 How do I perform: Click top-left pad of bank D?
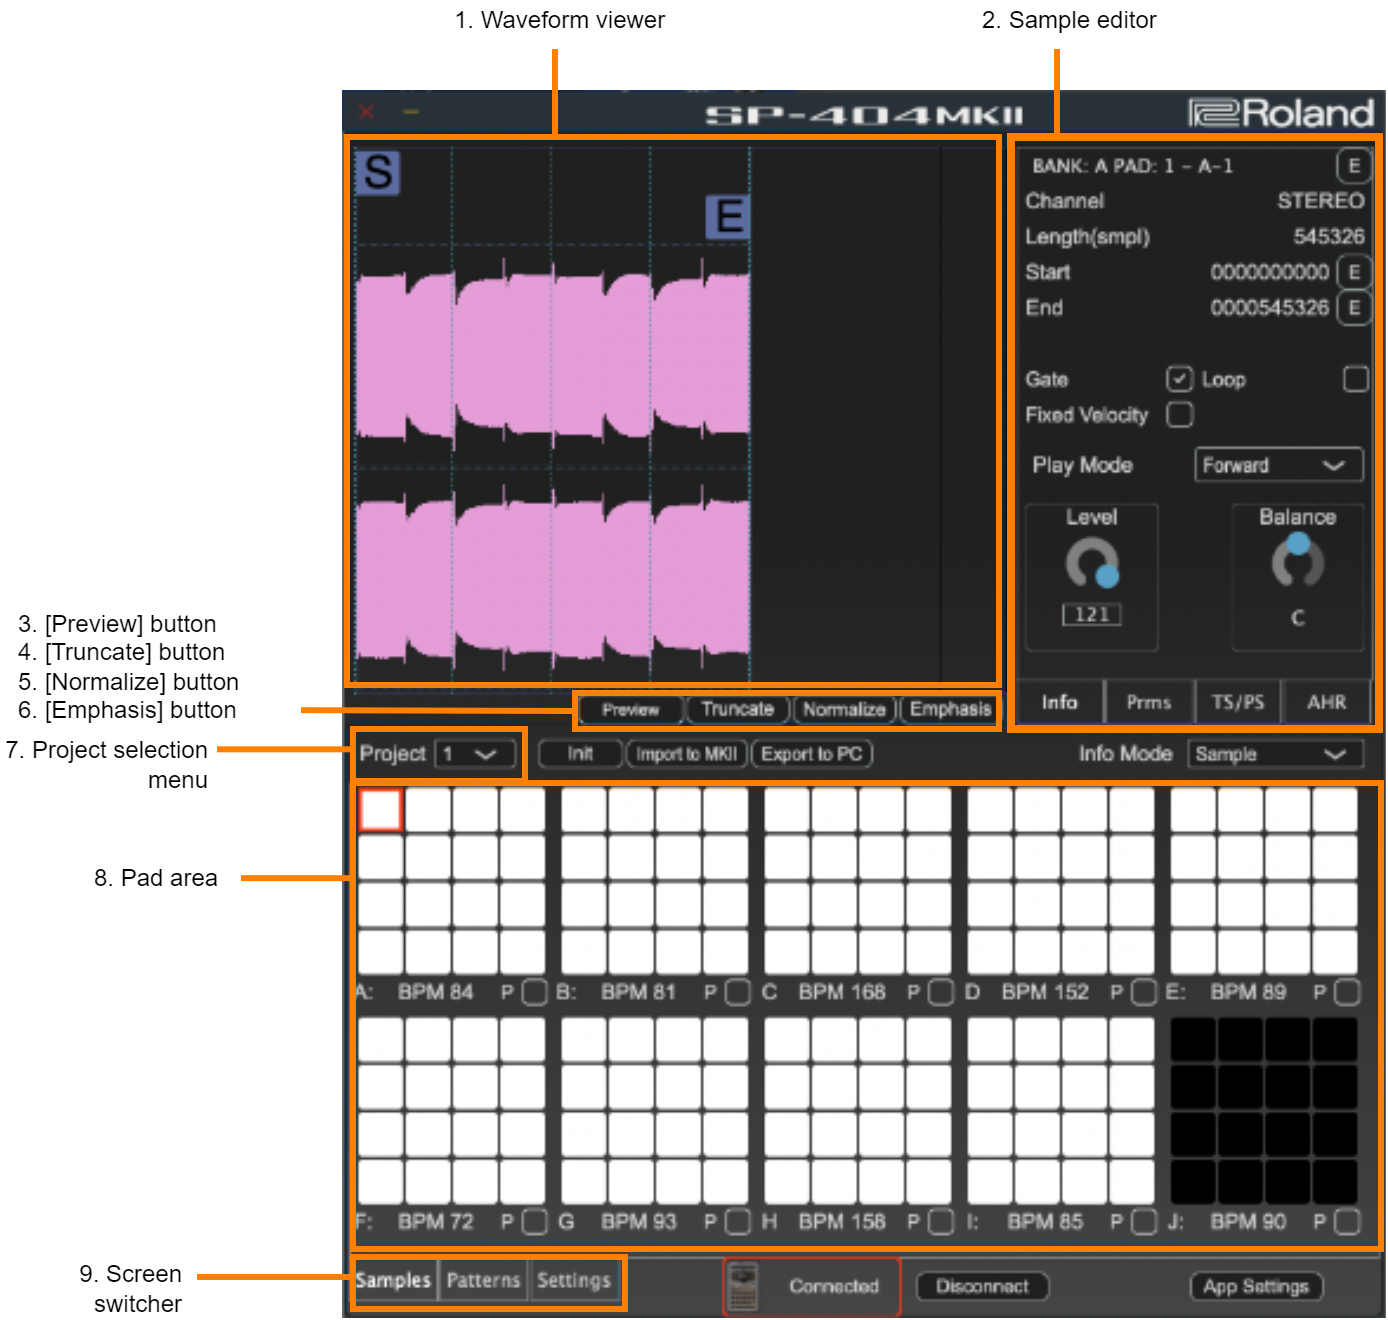990,810
